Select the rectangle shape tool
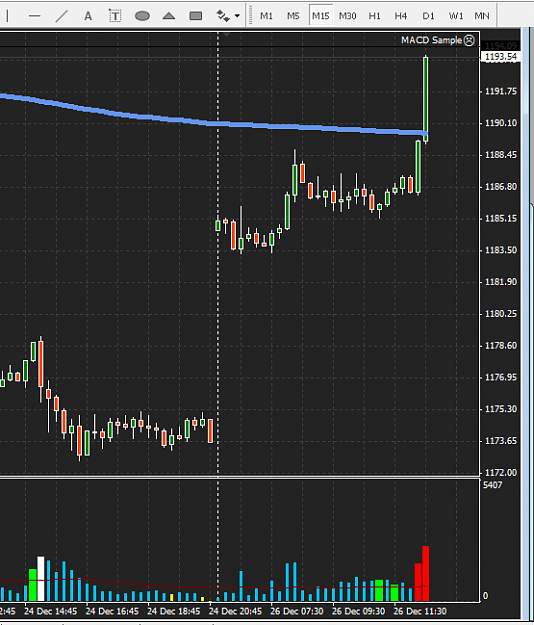Viewport: 534px width, 625px height. tap(196, 16)
